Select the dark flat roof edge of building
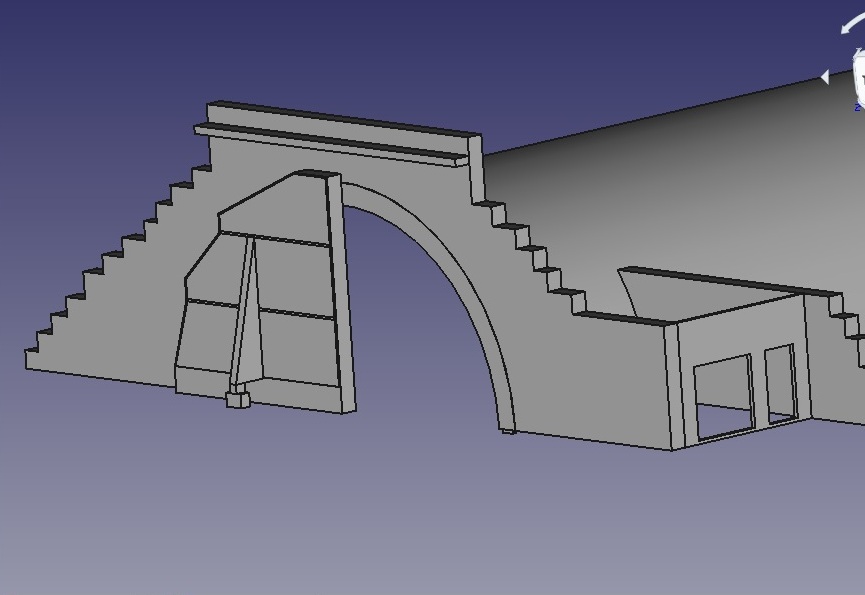Screen dimensions: 865x595 [730, 282]
